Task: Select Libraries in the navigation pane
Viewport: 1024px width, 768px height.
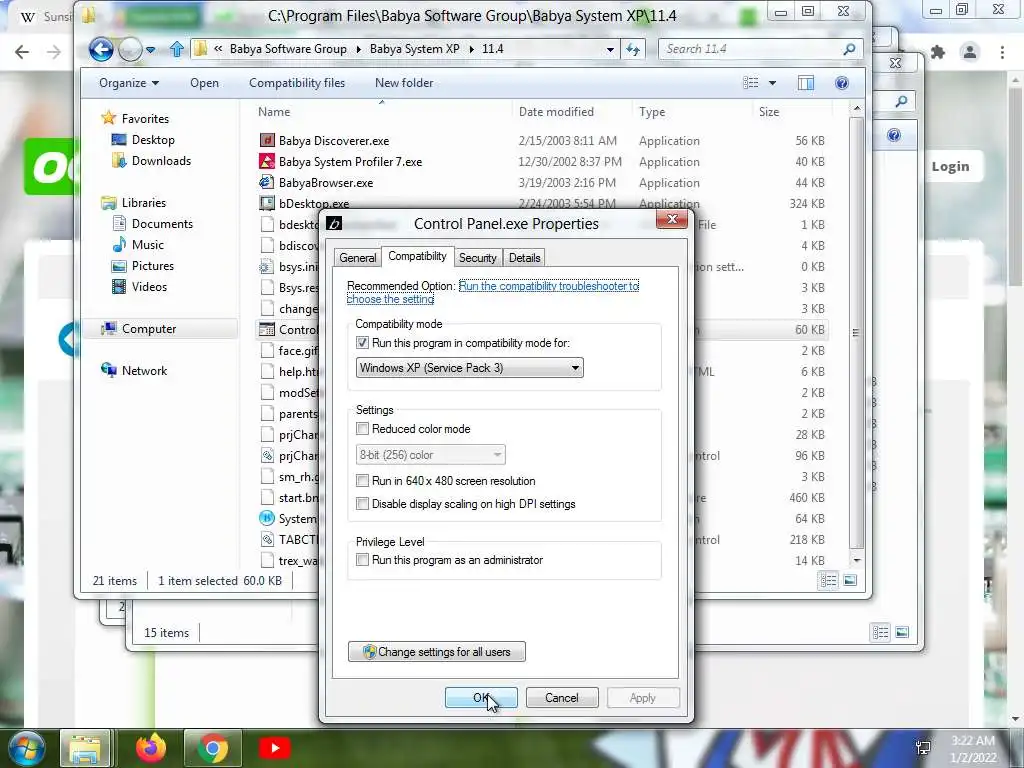Action: click(x=144, y=202)
